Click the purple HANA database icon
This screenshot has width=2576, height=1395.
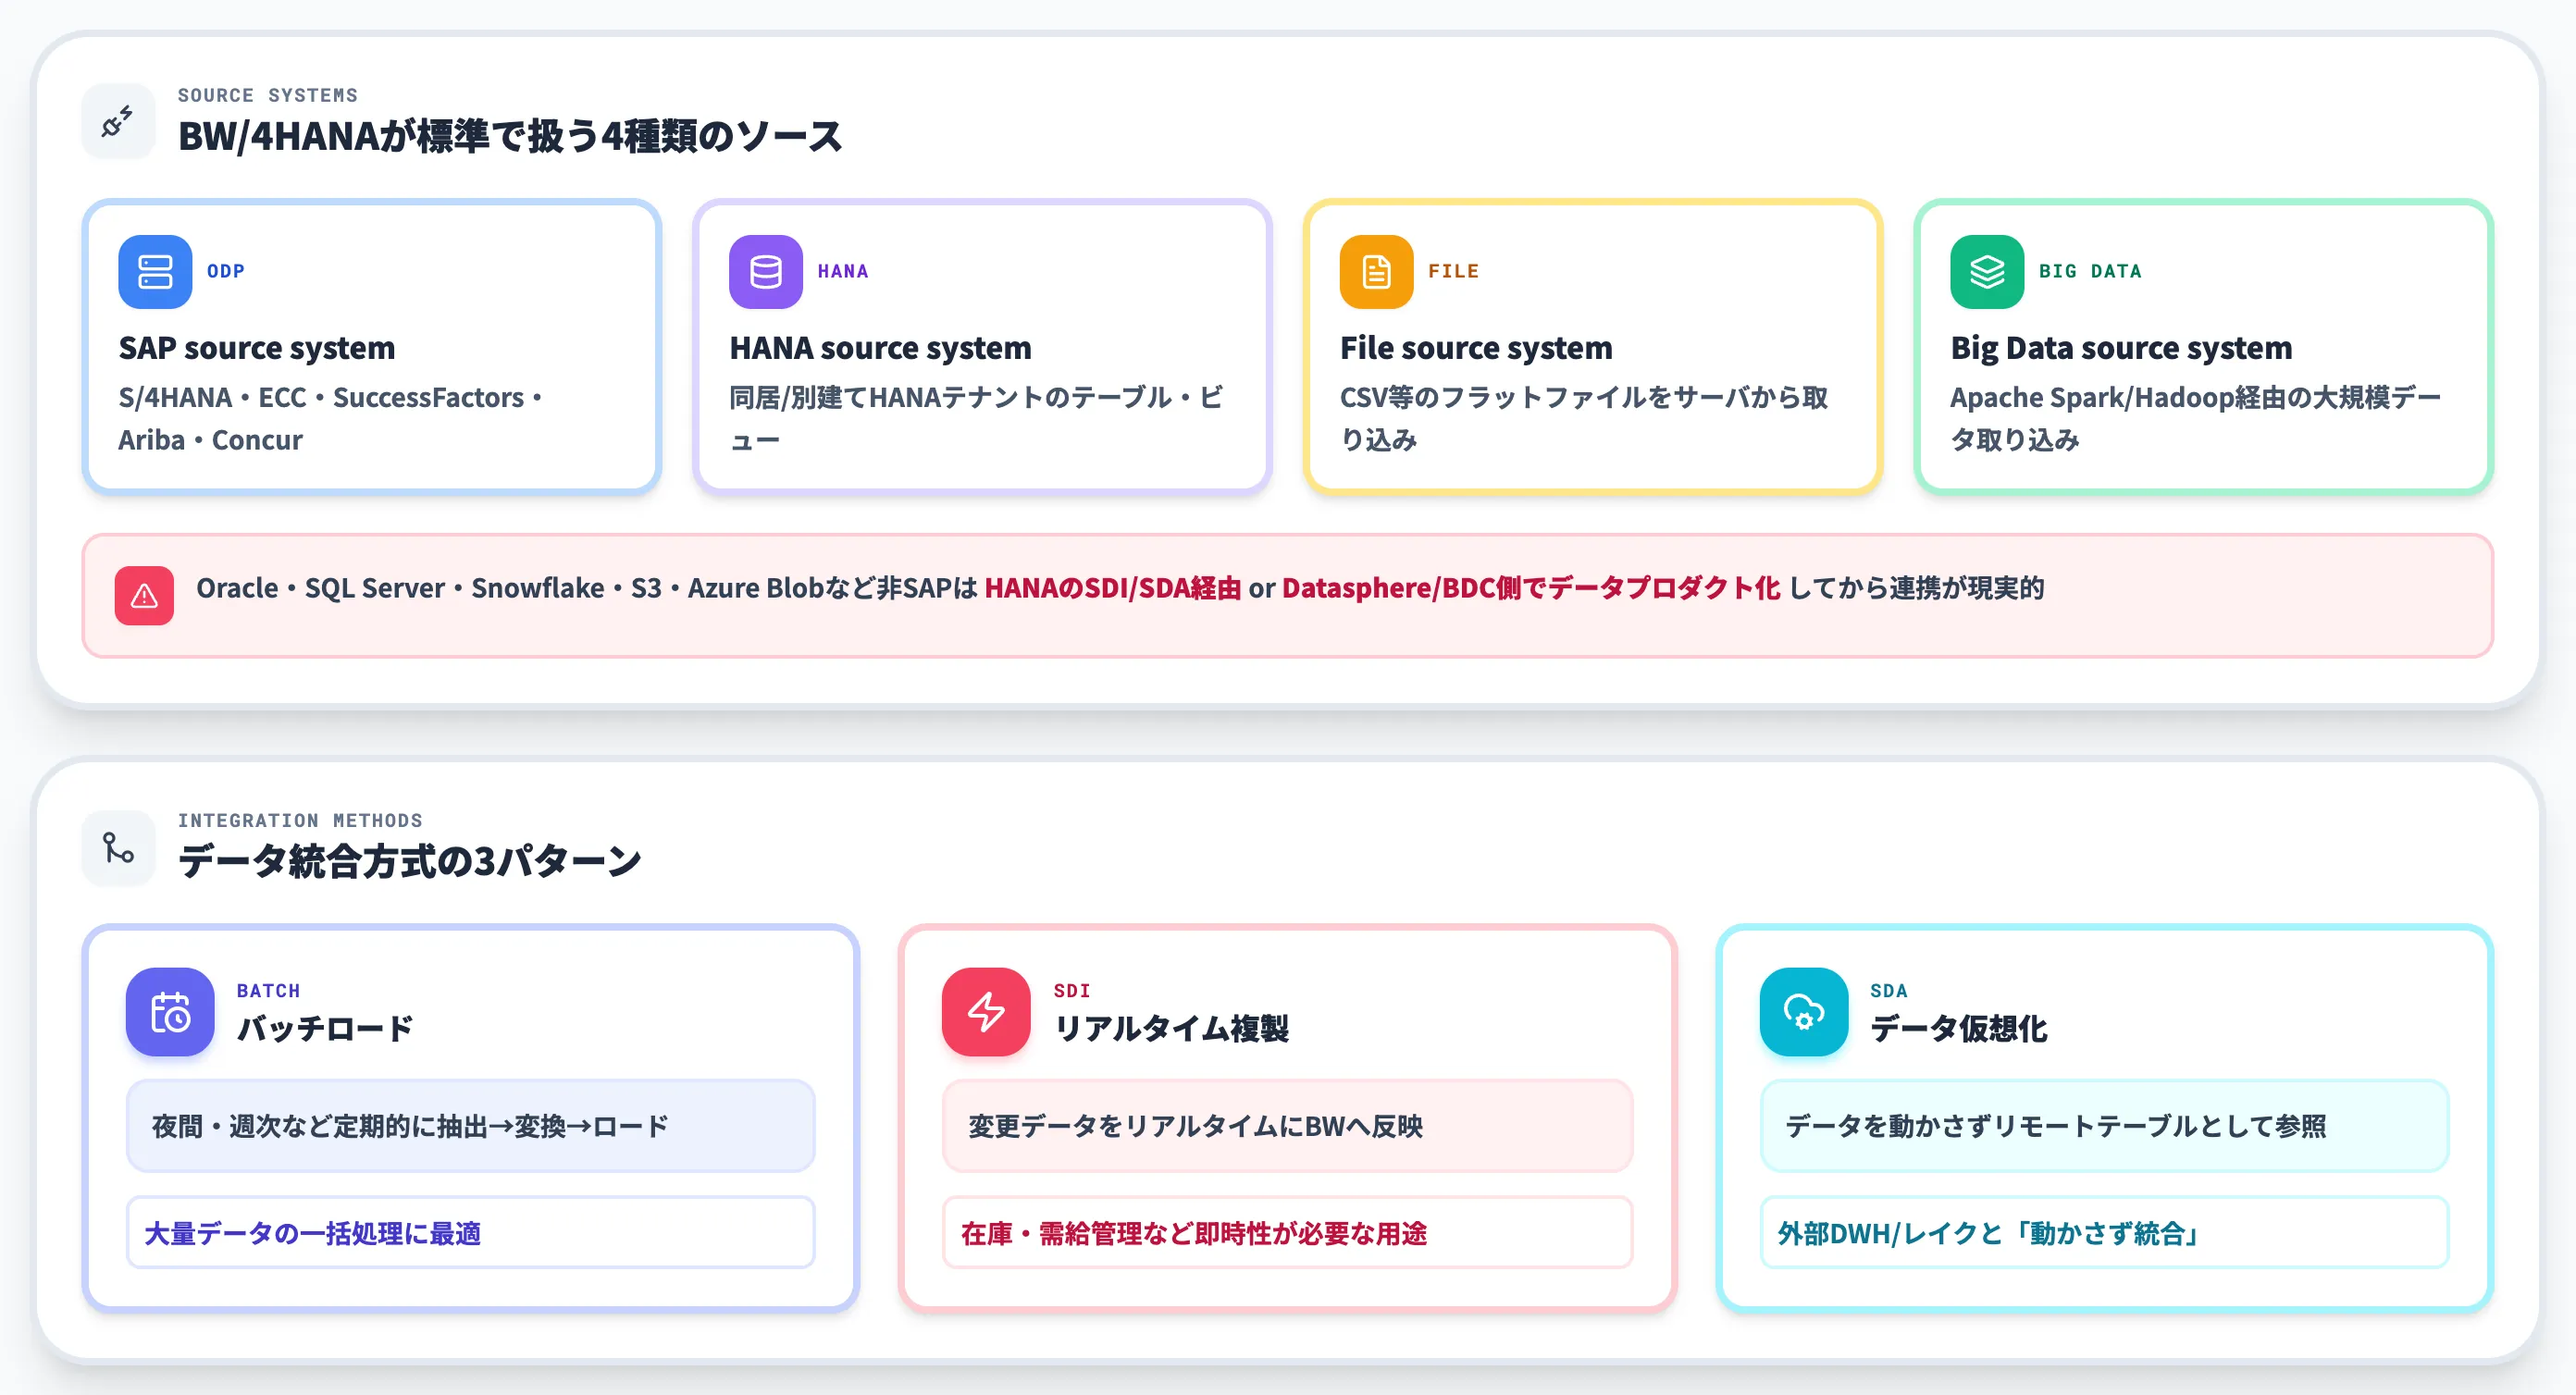766,272
